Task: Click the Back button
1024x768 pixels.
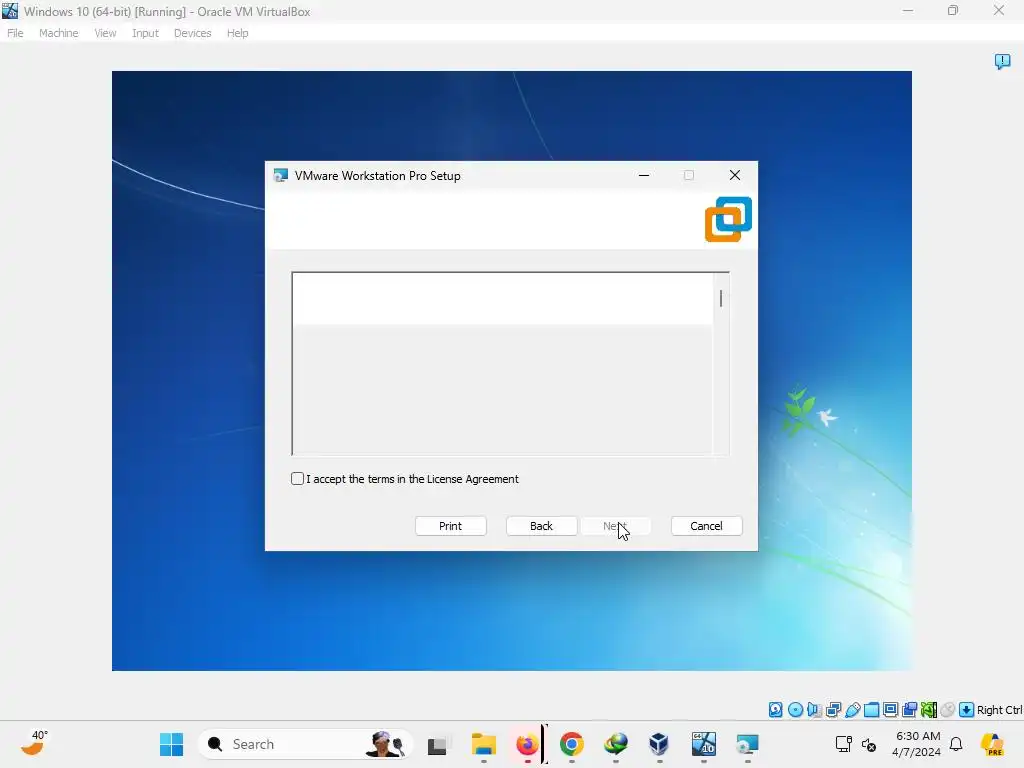Action: (x=541, y=526)
